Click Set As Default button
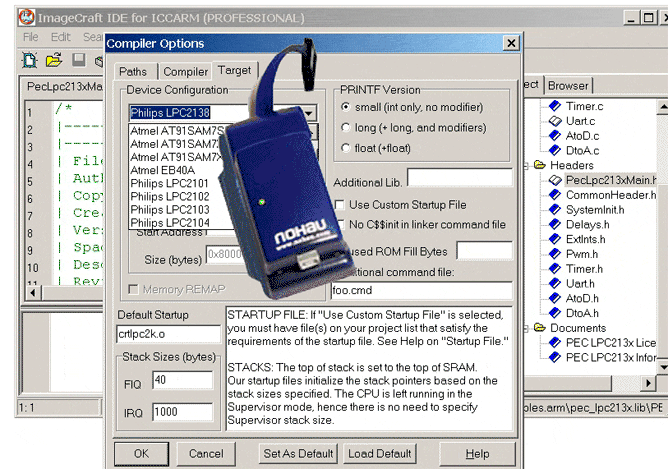The image size is (668, 469). (298, 454)
